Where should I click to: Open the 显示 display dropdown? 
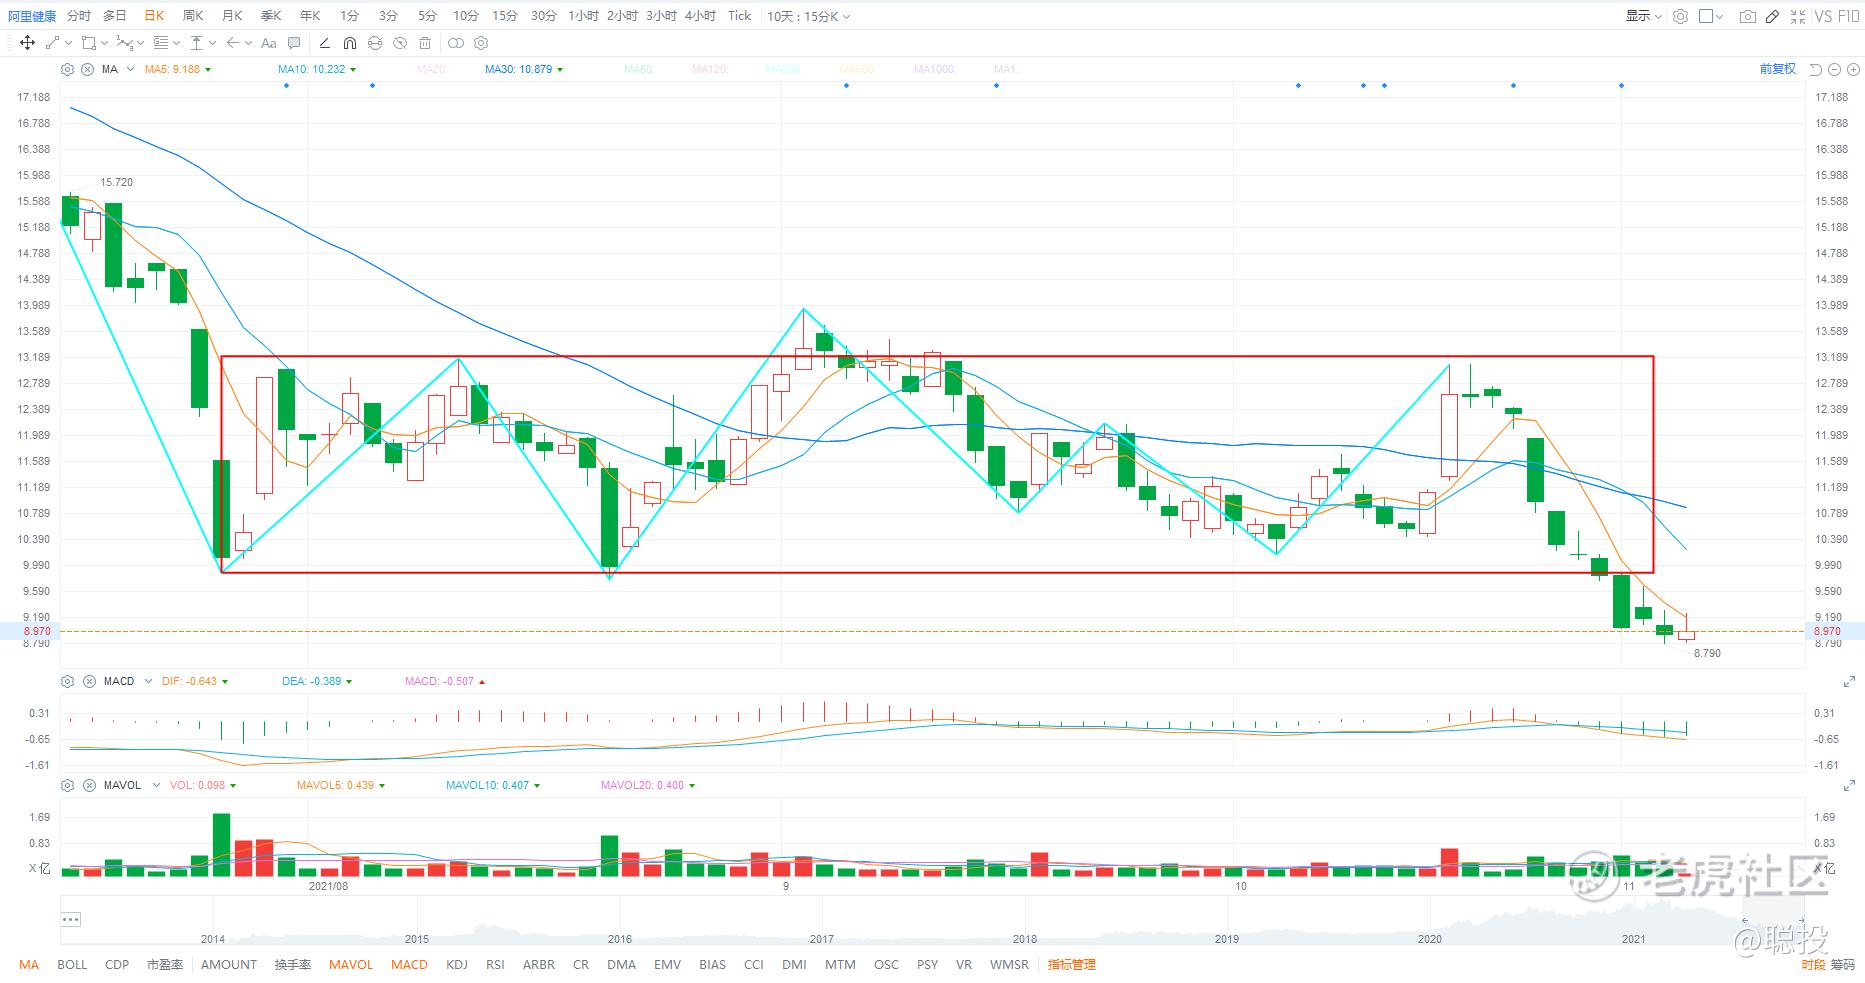[1643, 16]
